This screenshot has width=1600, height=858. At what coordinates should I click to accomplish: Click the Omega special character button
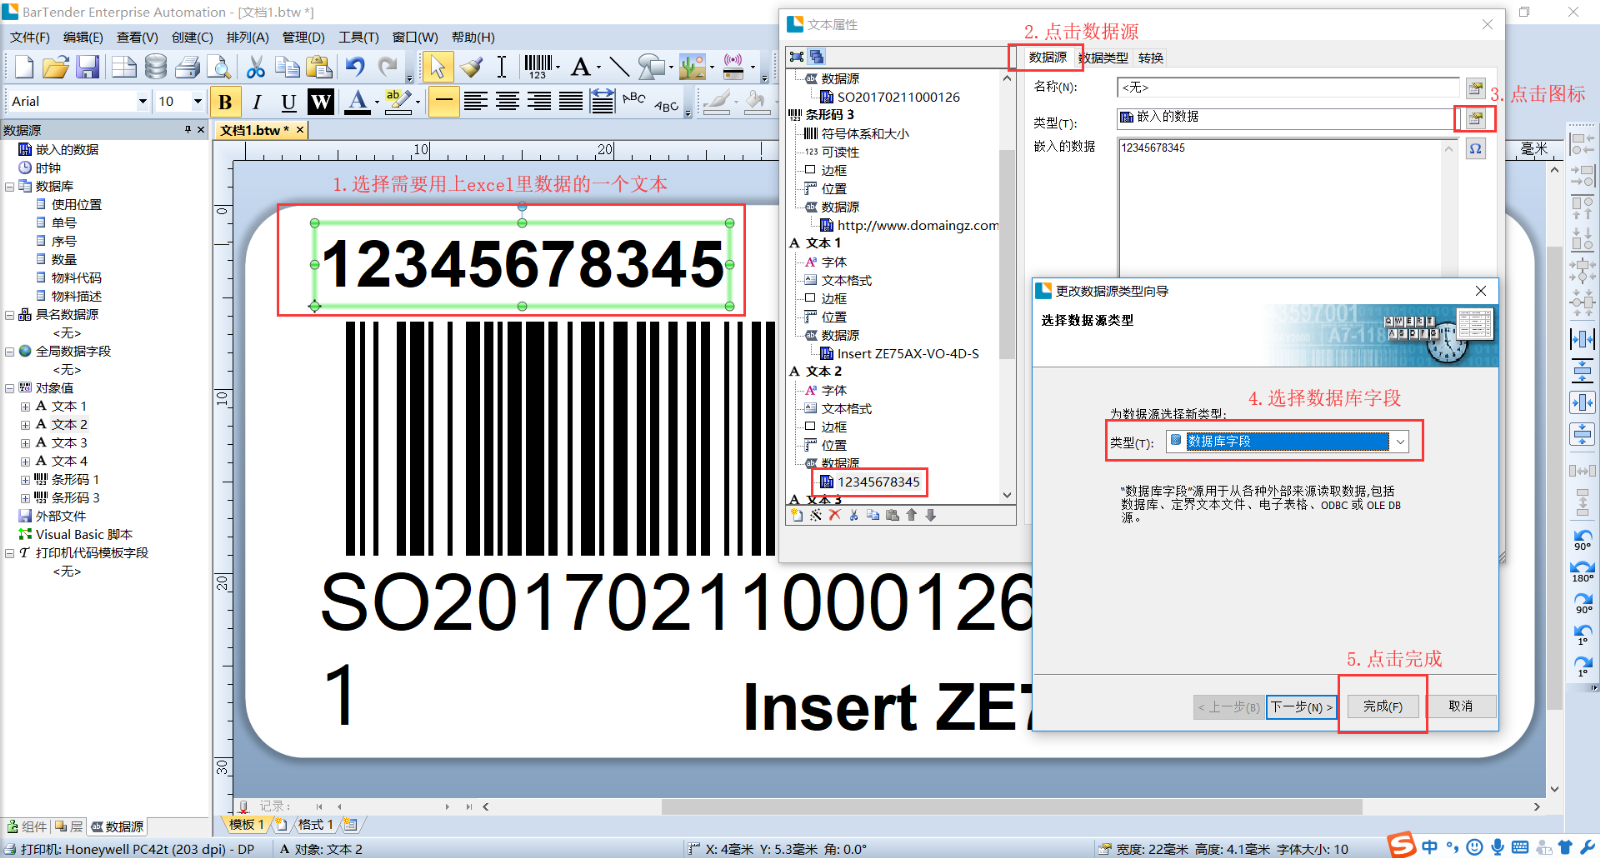(x=1475, y=149)
